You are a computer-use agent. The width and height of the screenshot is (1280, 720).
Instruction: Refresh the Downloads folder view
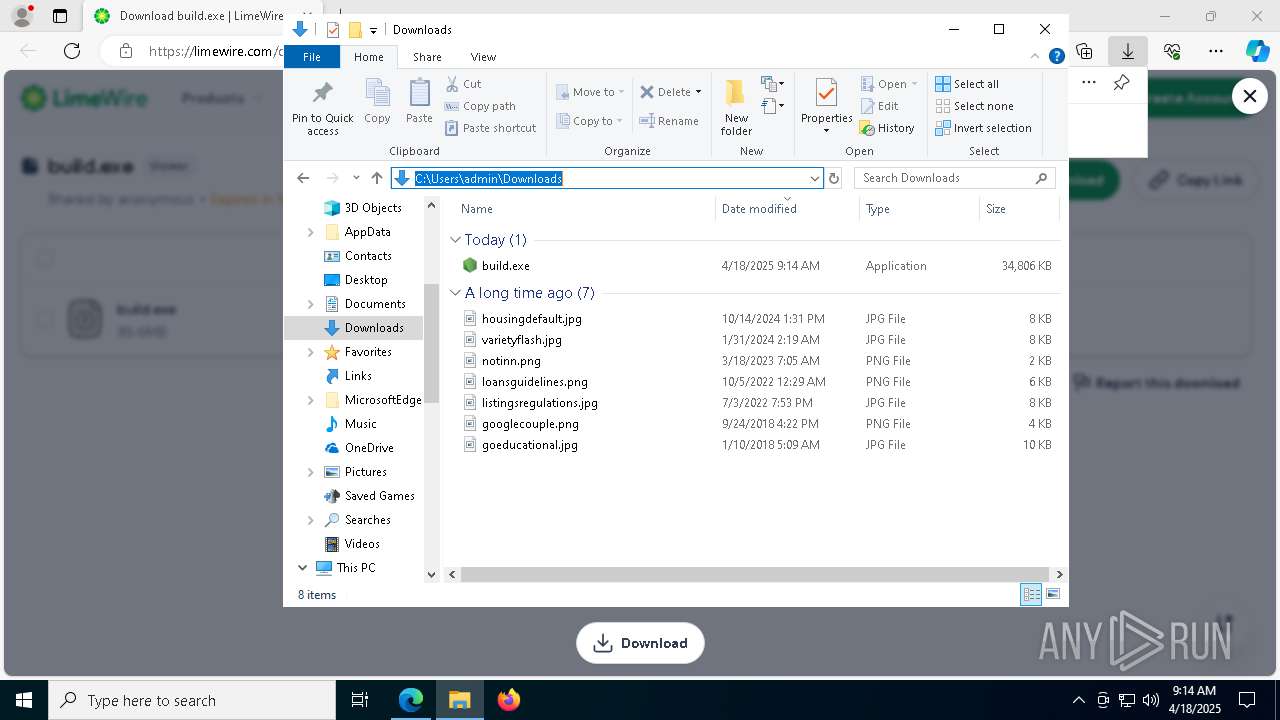click(x=834, y=178)
